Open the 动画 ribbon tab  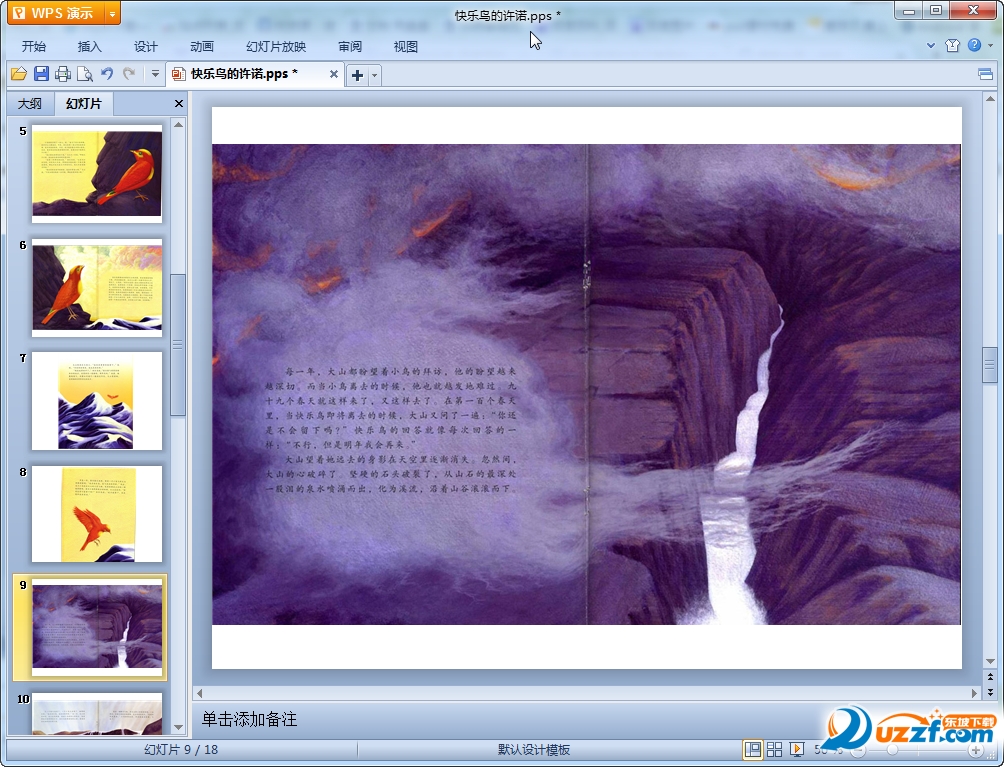[202, 47]
